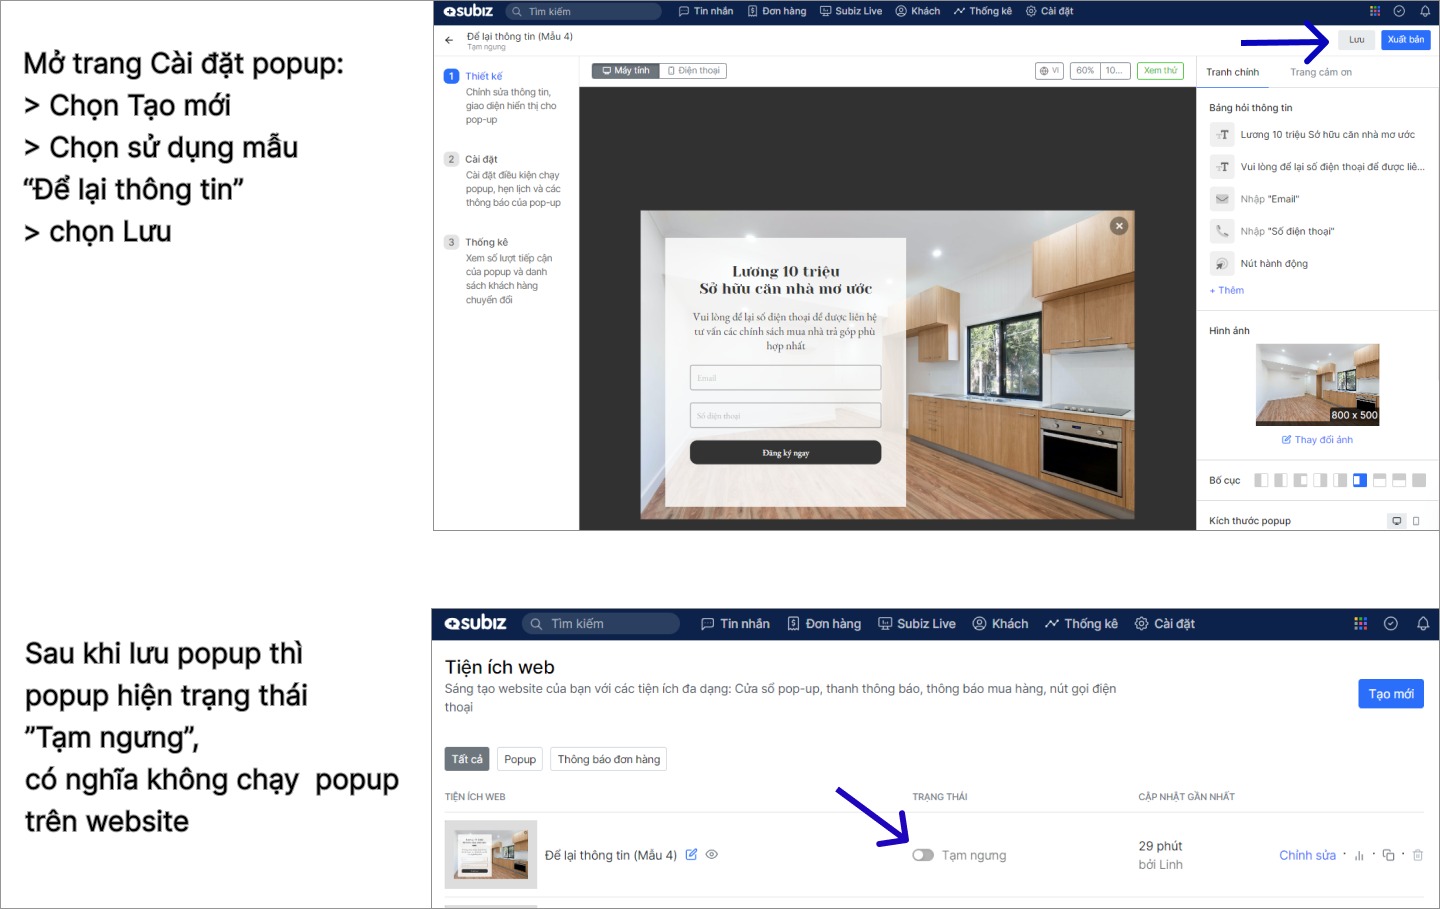Click the Tạo mới button
Screen dimensions: 1440x909
click(x=1390, y=694)
